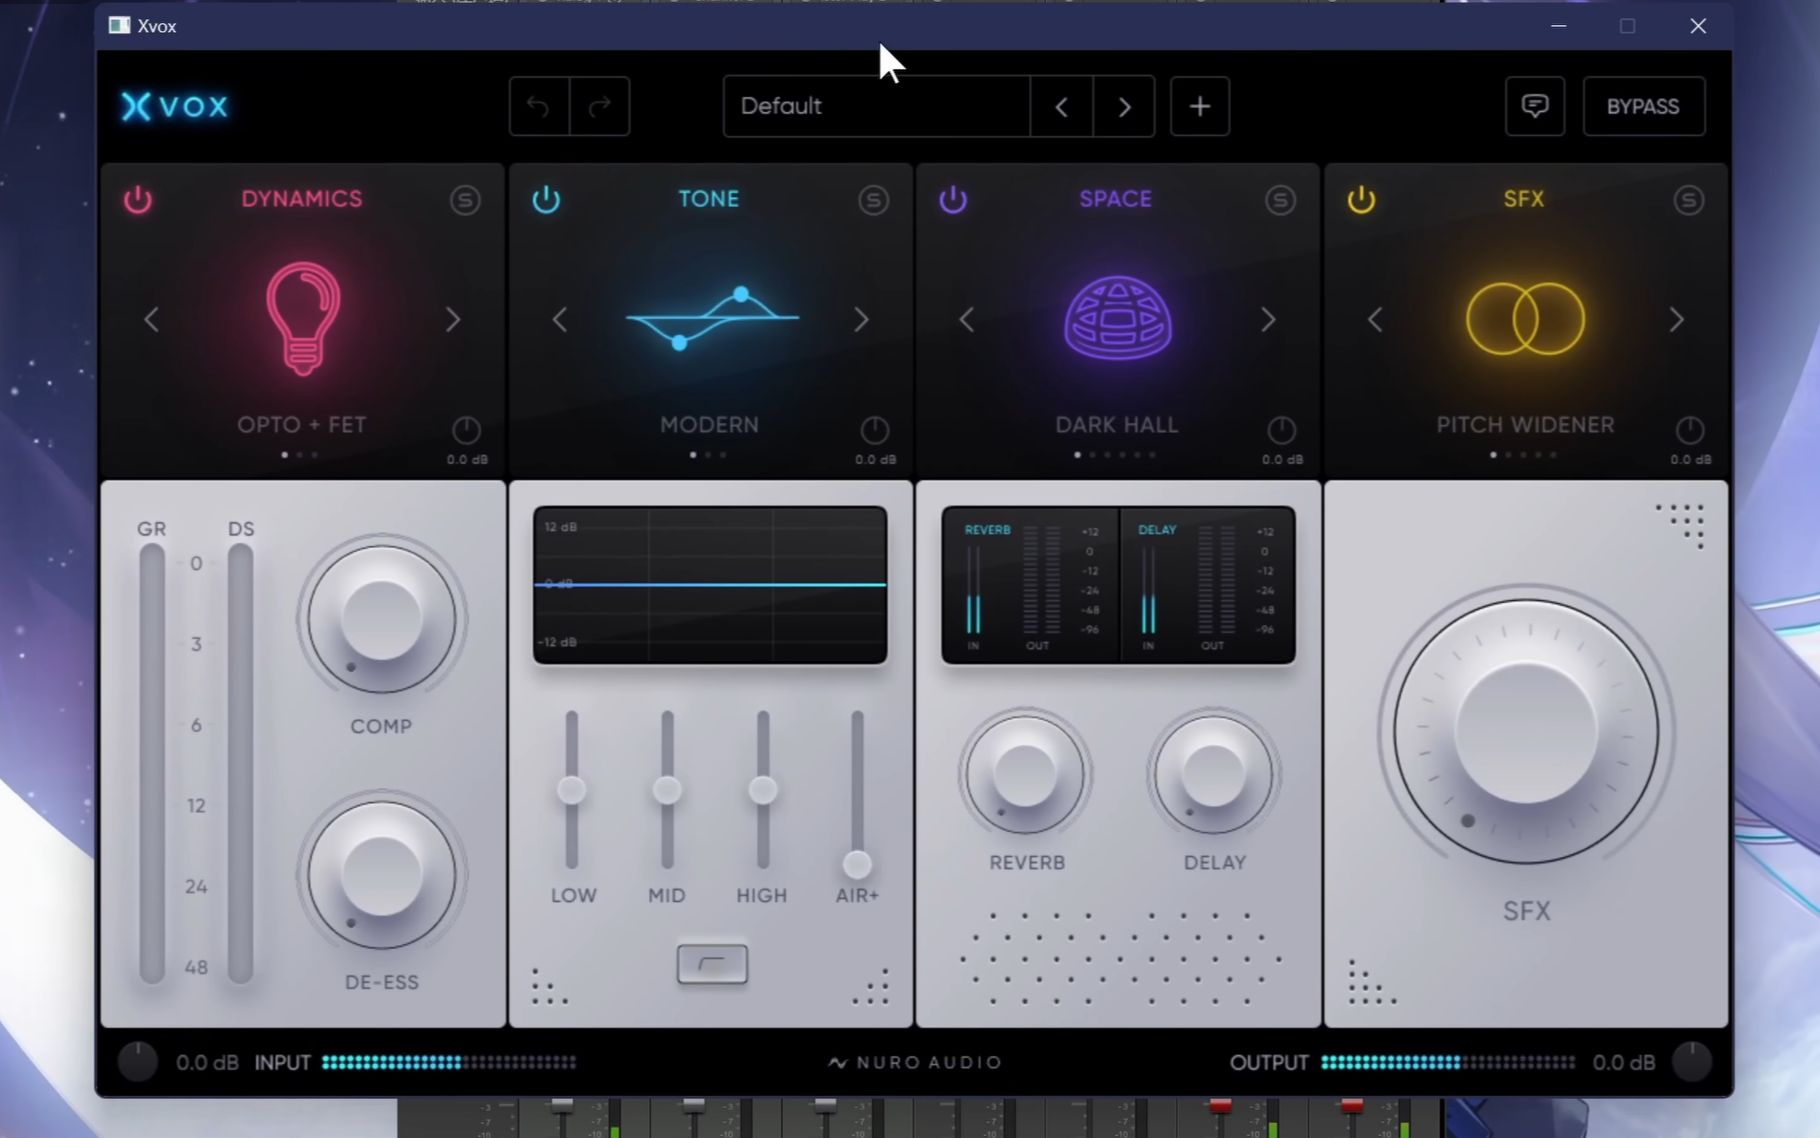Click the DE-ESS knob
Viewport: 1820px width, 1138px height.
[381, 874]
